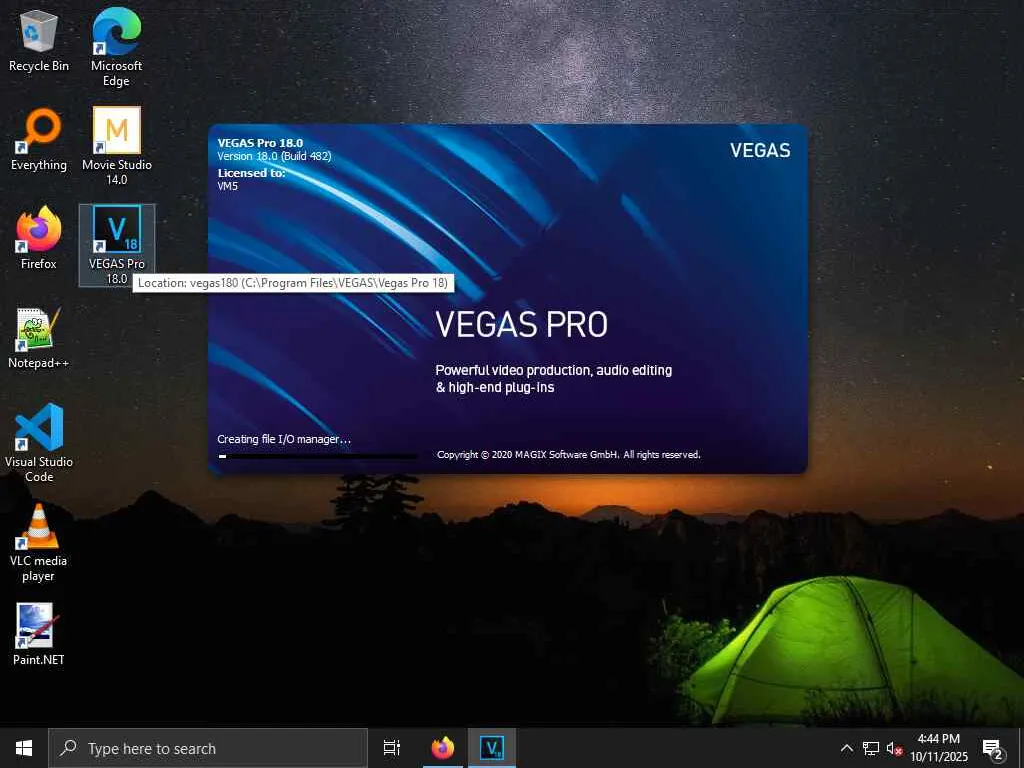The image size is (1024, 768).
Task: Click the splash screen loading progress bar
Action: [x=317, y=456]
